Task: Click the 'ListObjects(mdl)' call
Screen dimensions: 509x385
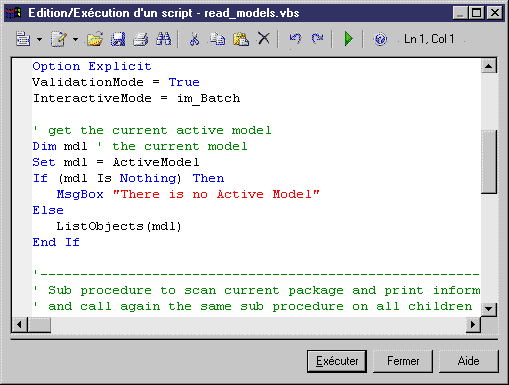Action: (119, 226)
